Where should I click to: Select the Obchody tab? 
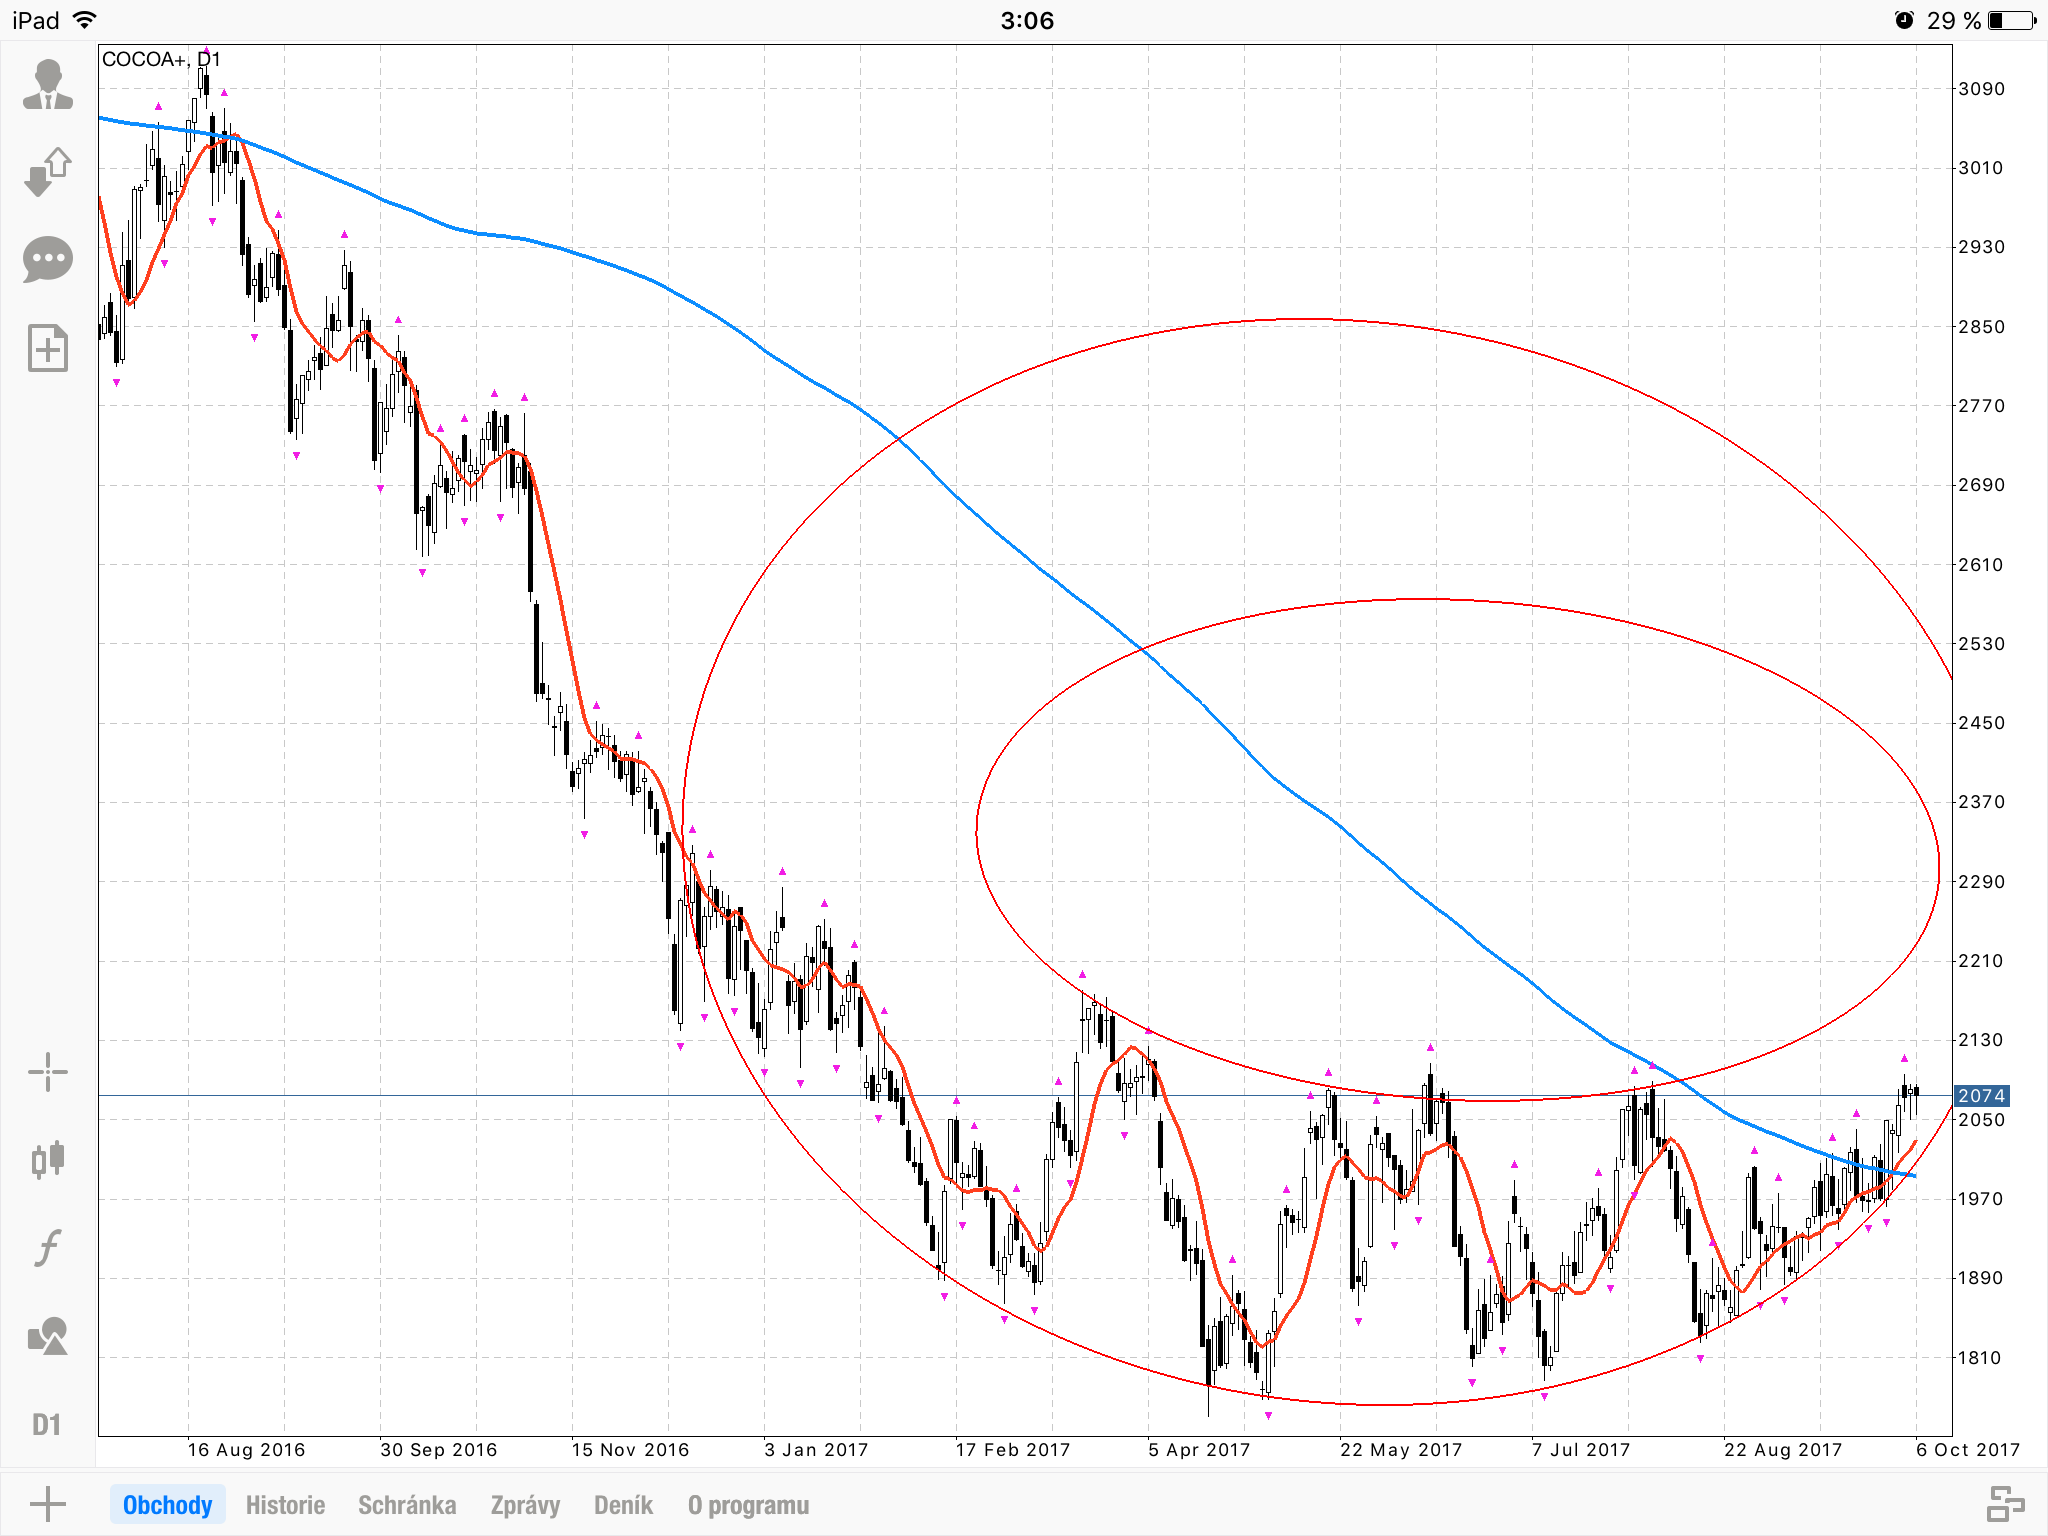[168, 1505]
